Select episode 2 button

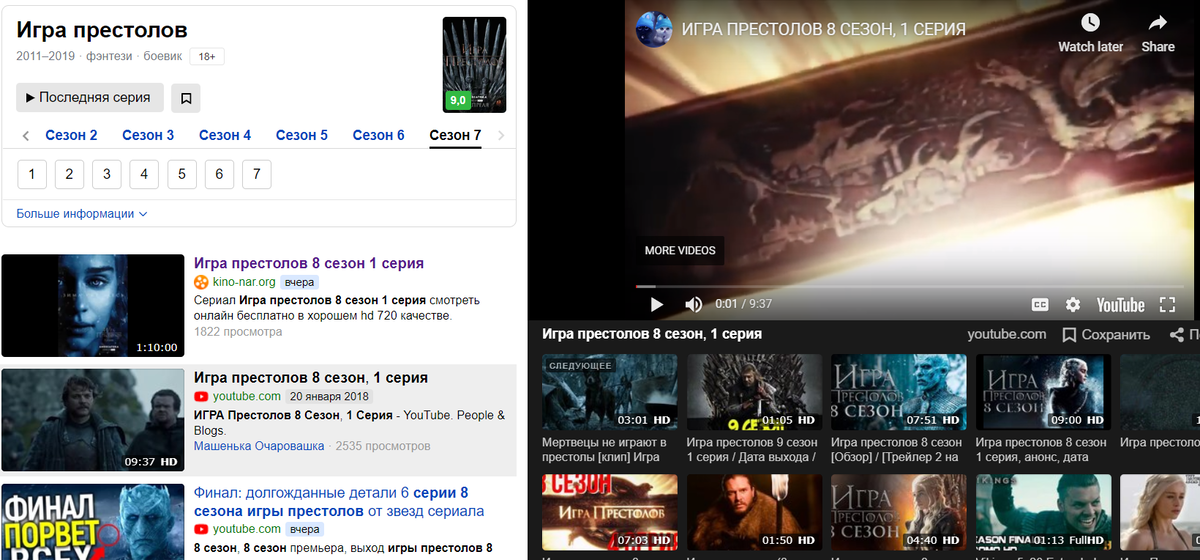(69, 174)
